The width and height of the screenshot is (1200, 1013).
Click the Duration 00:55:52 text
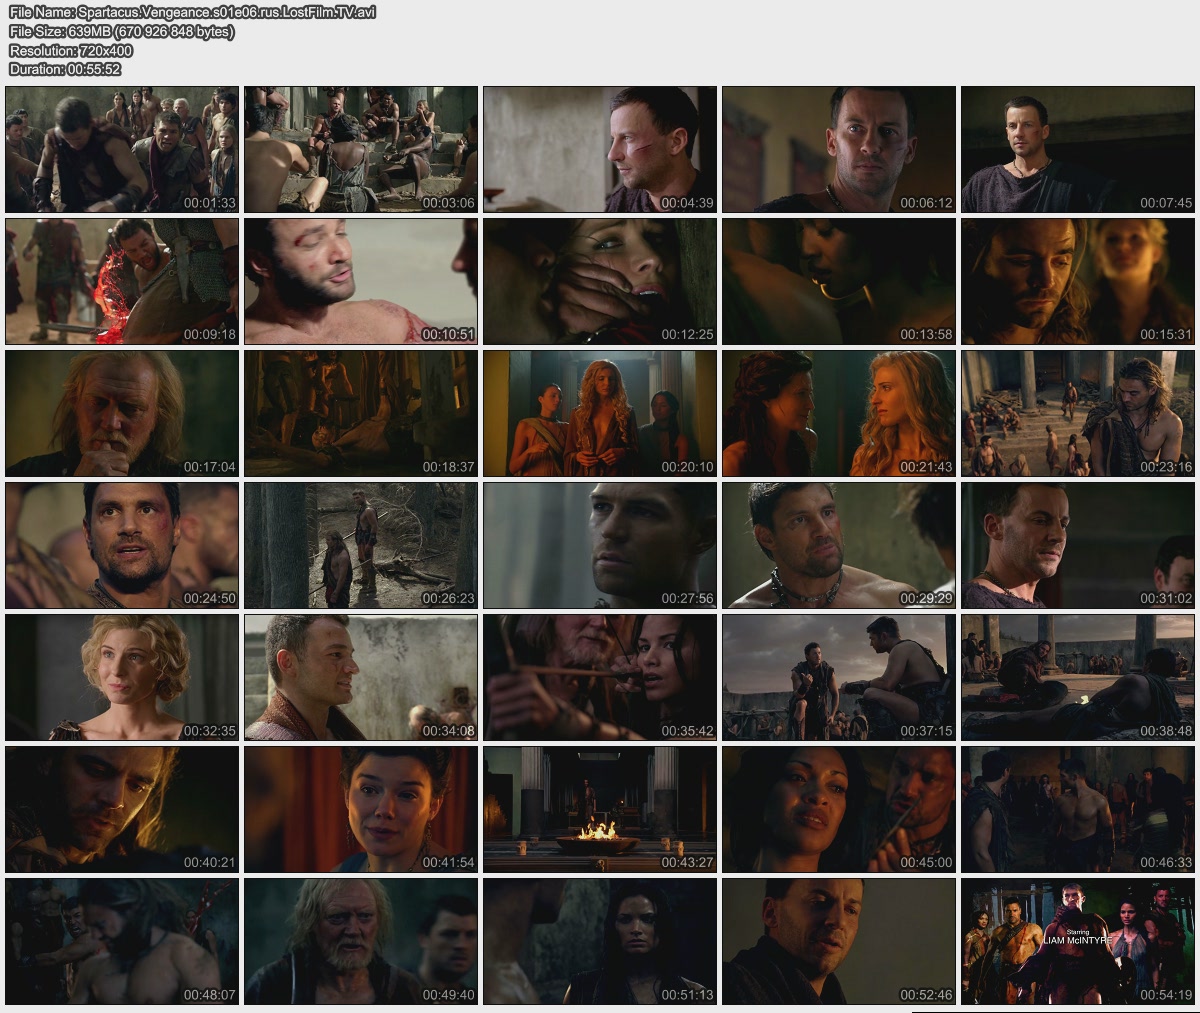pos(65,69)
